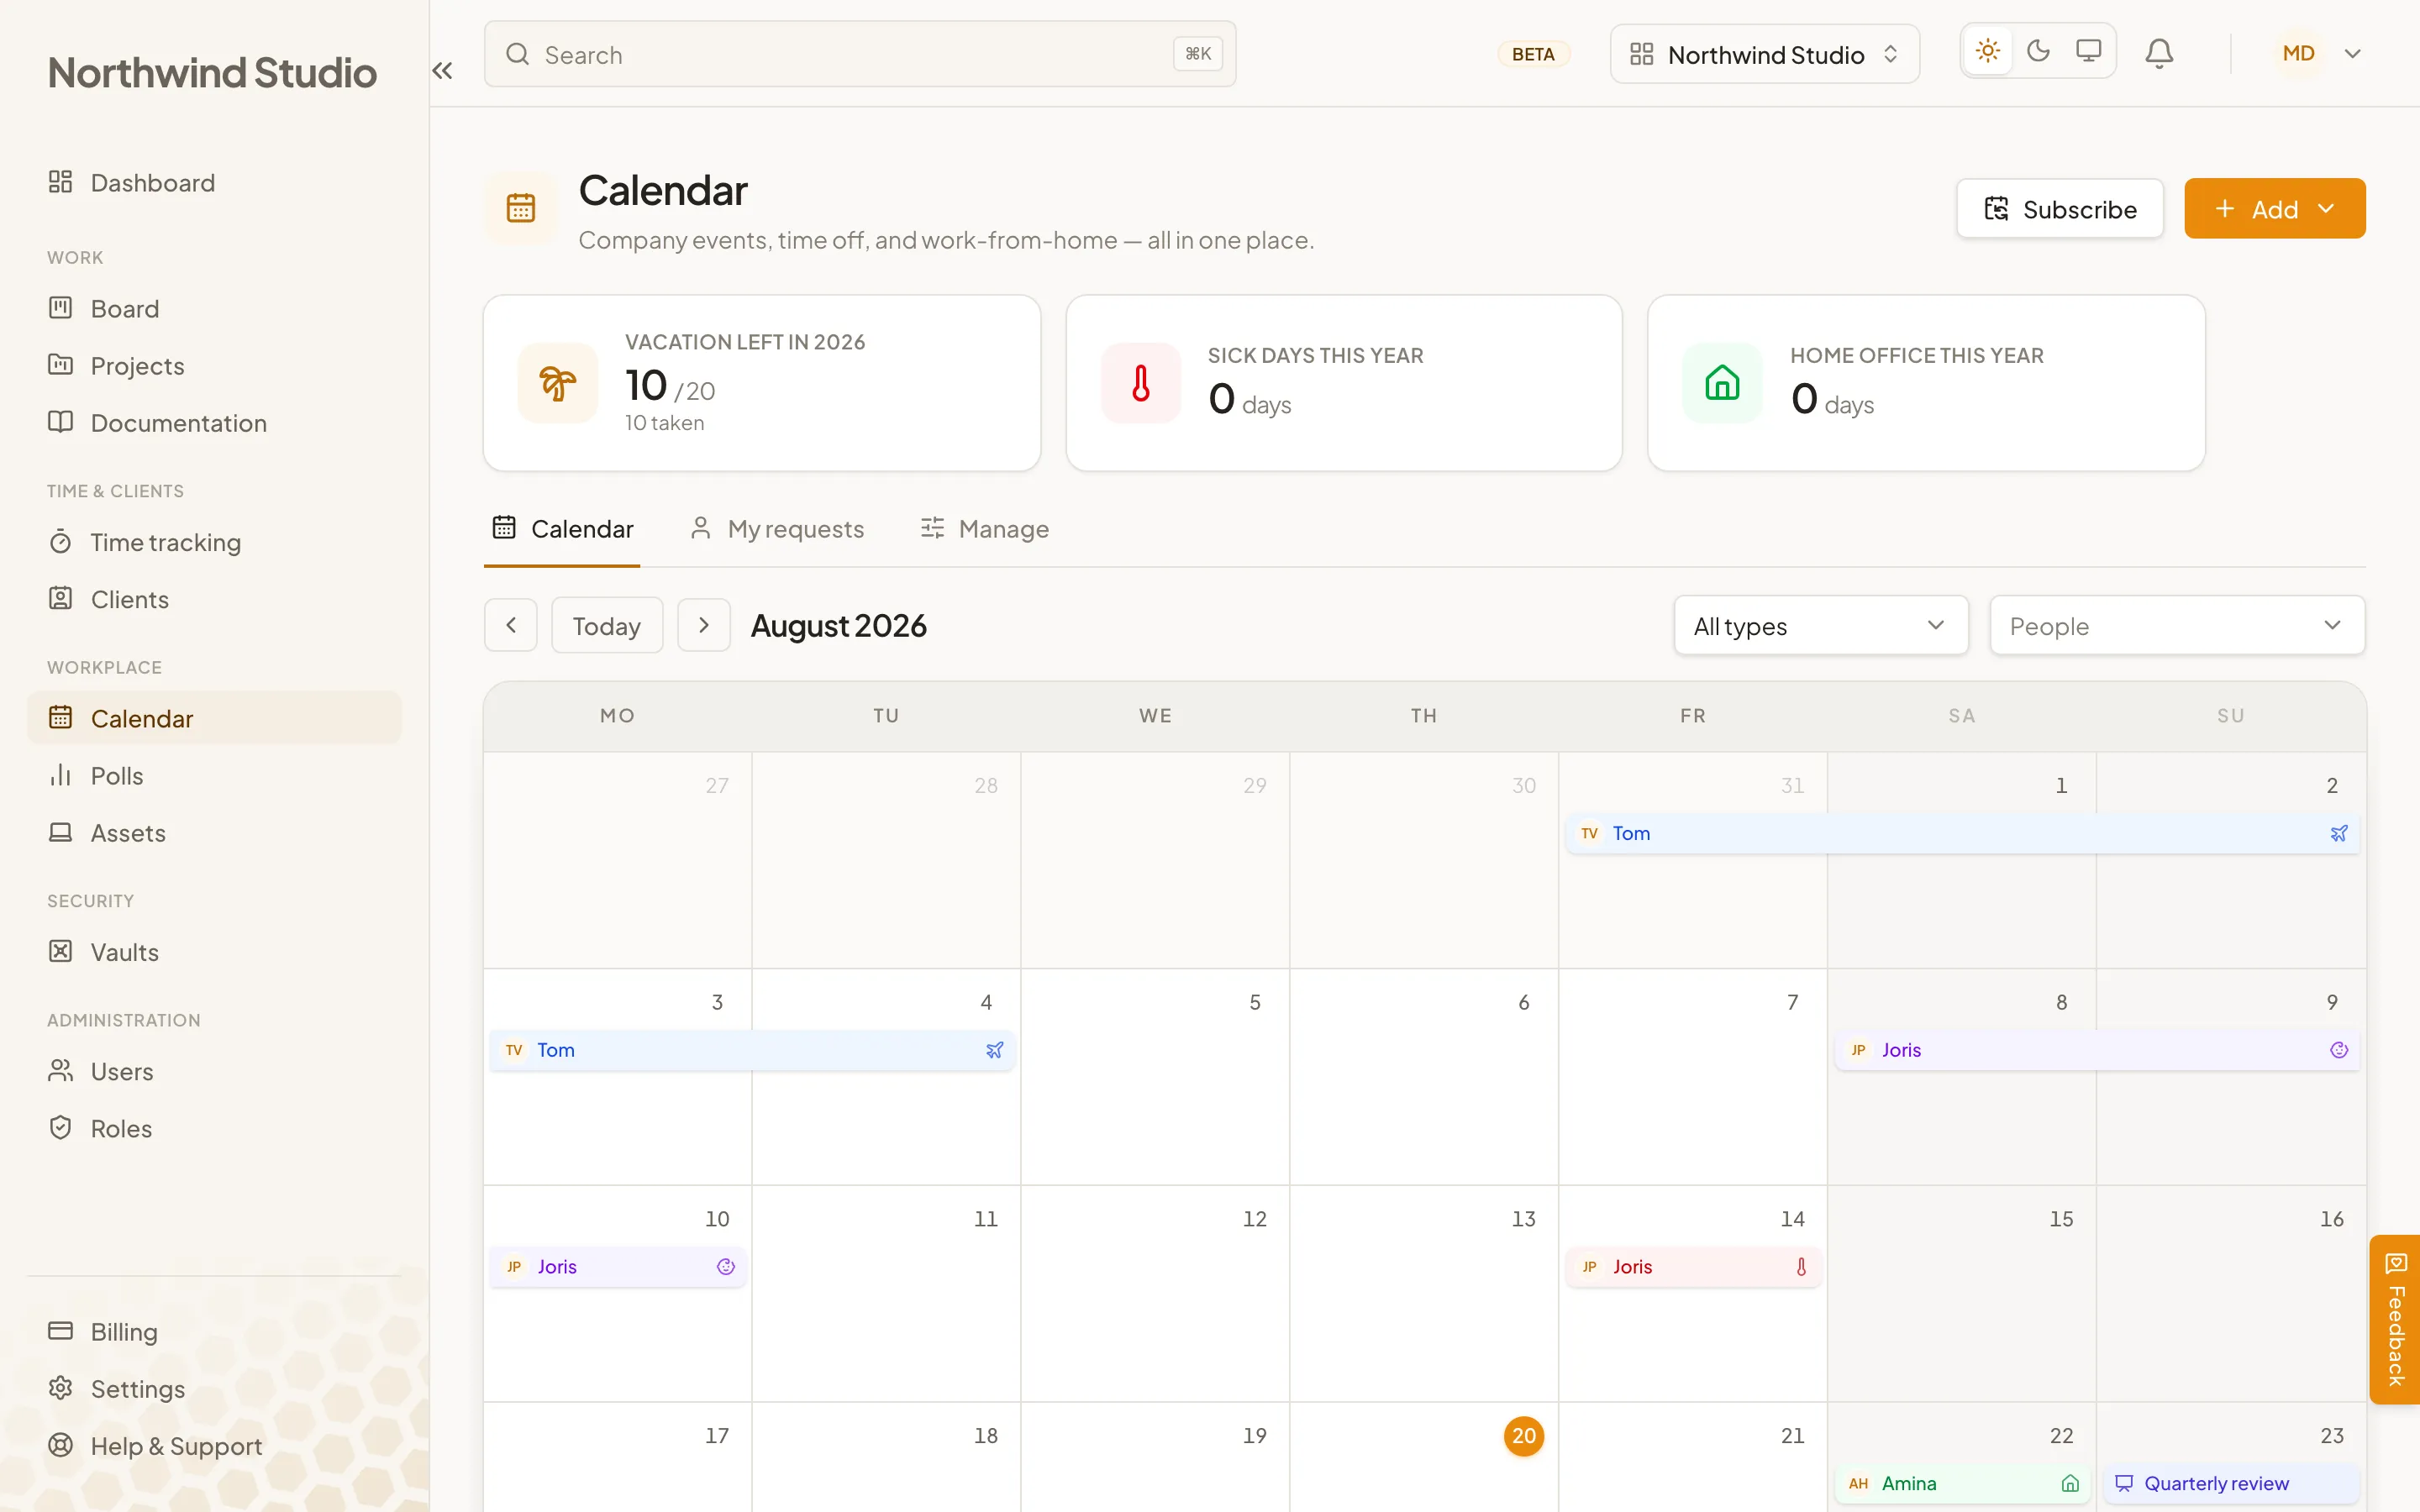Switch to the Manage tab
This screenshot has height=1512, width=2420.
[x=984, y=529]
